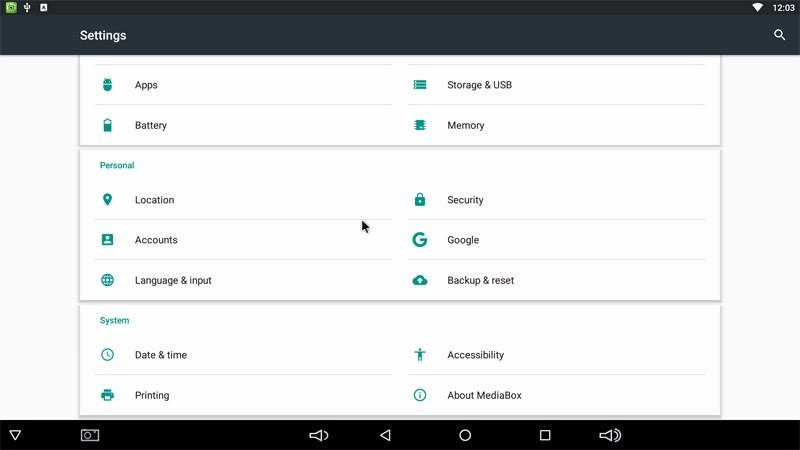
Task: Tap the Battery icon
Action: click(108, 125)
